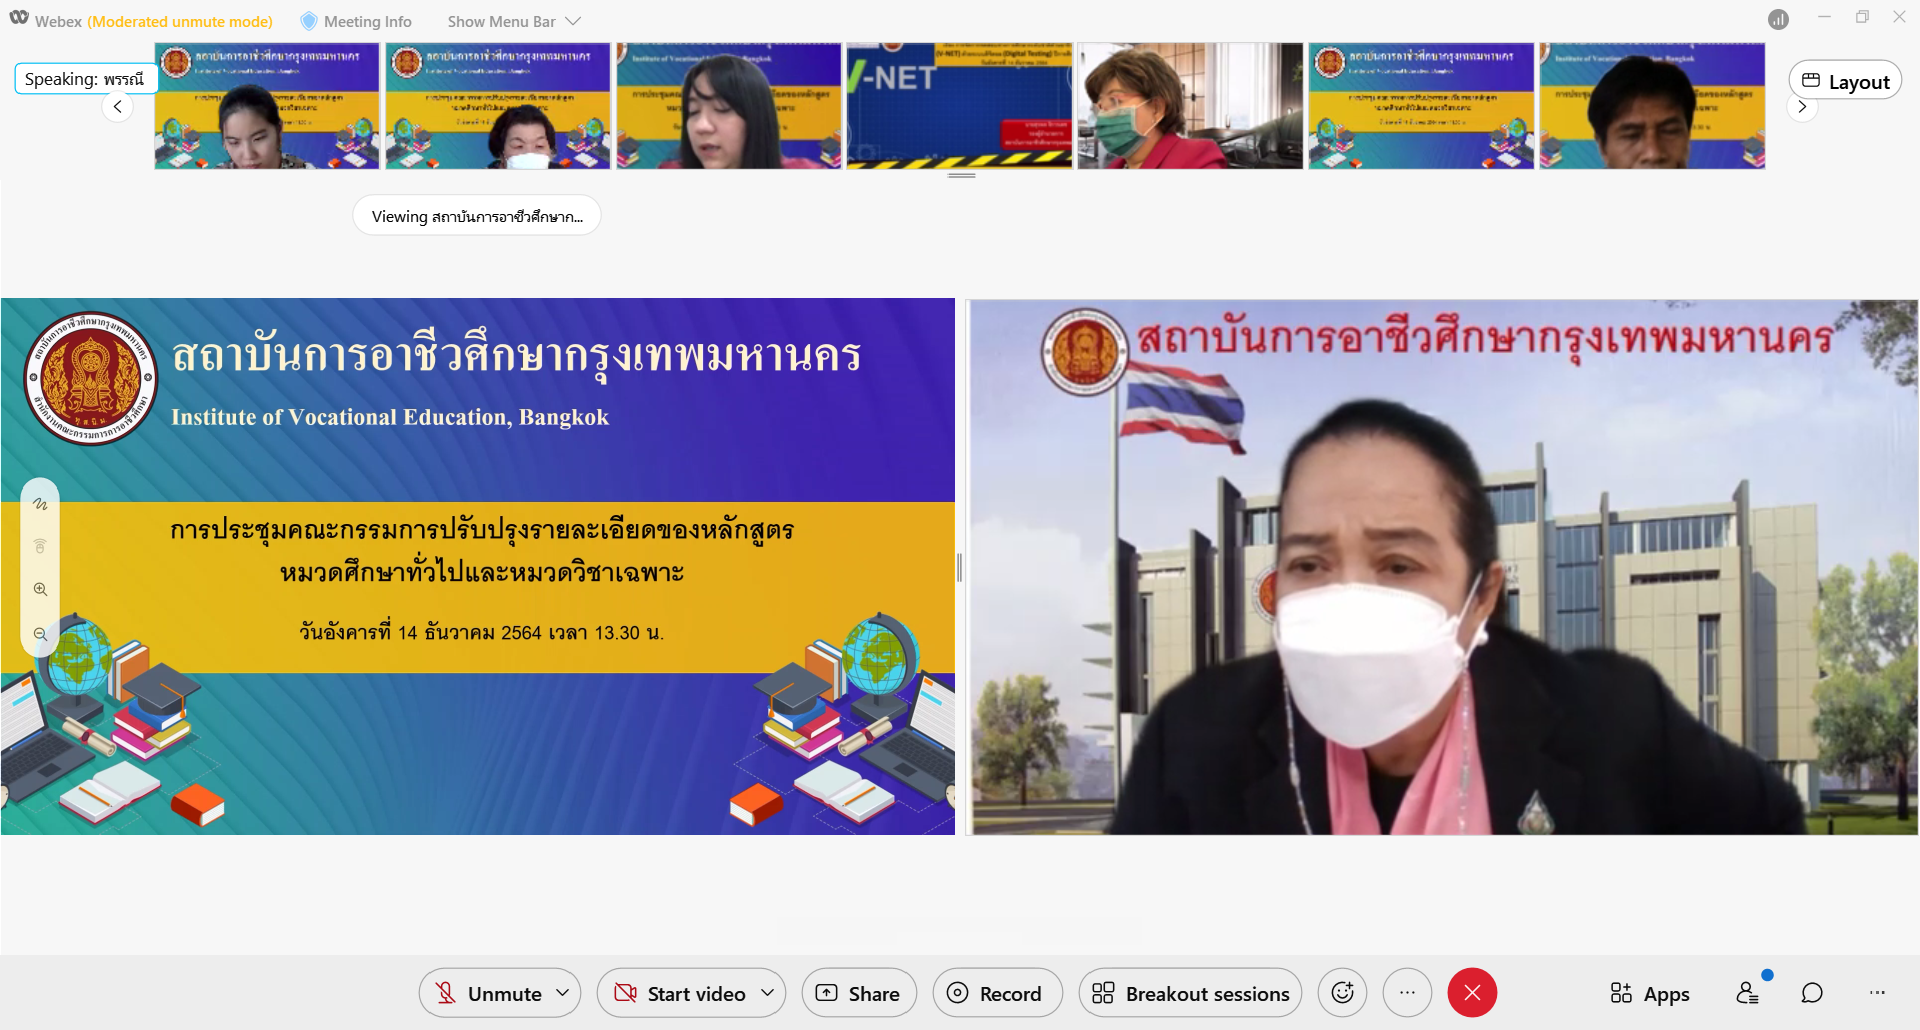Zoom out on the shared content

(x=40, y=634)
